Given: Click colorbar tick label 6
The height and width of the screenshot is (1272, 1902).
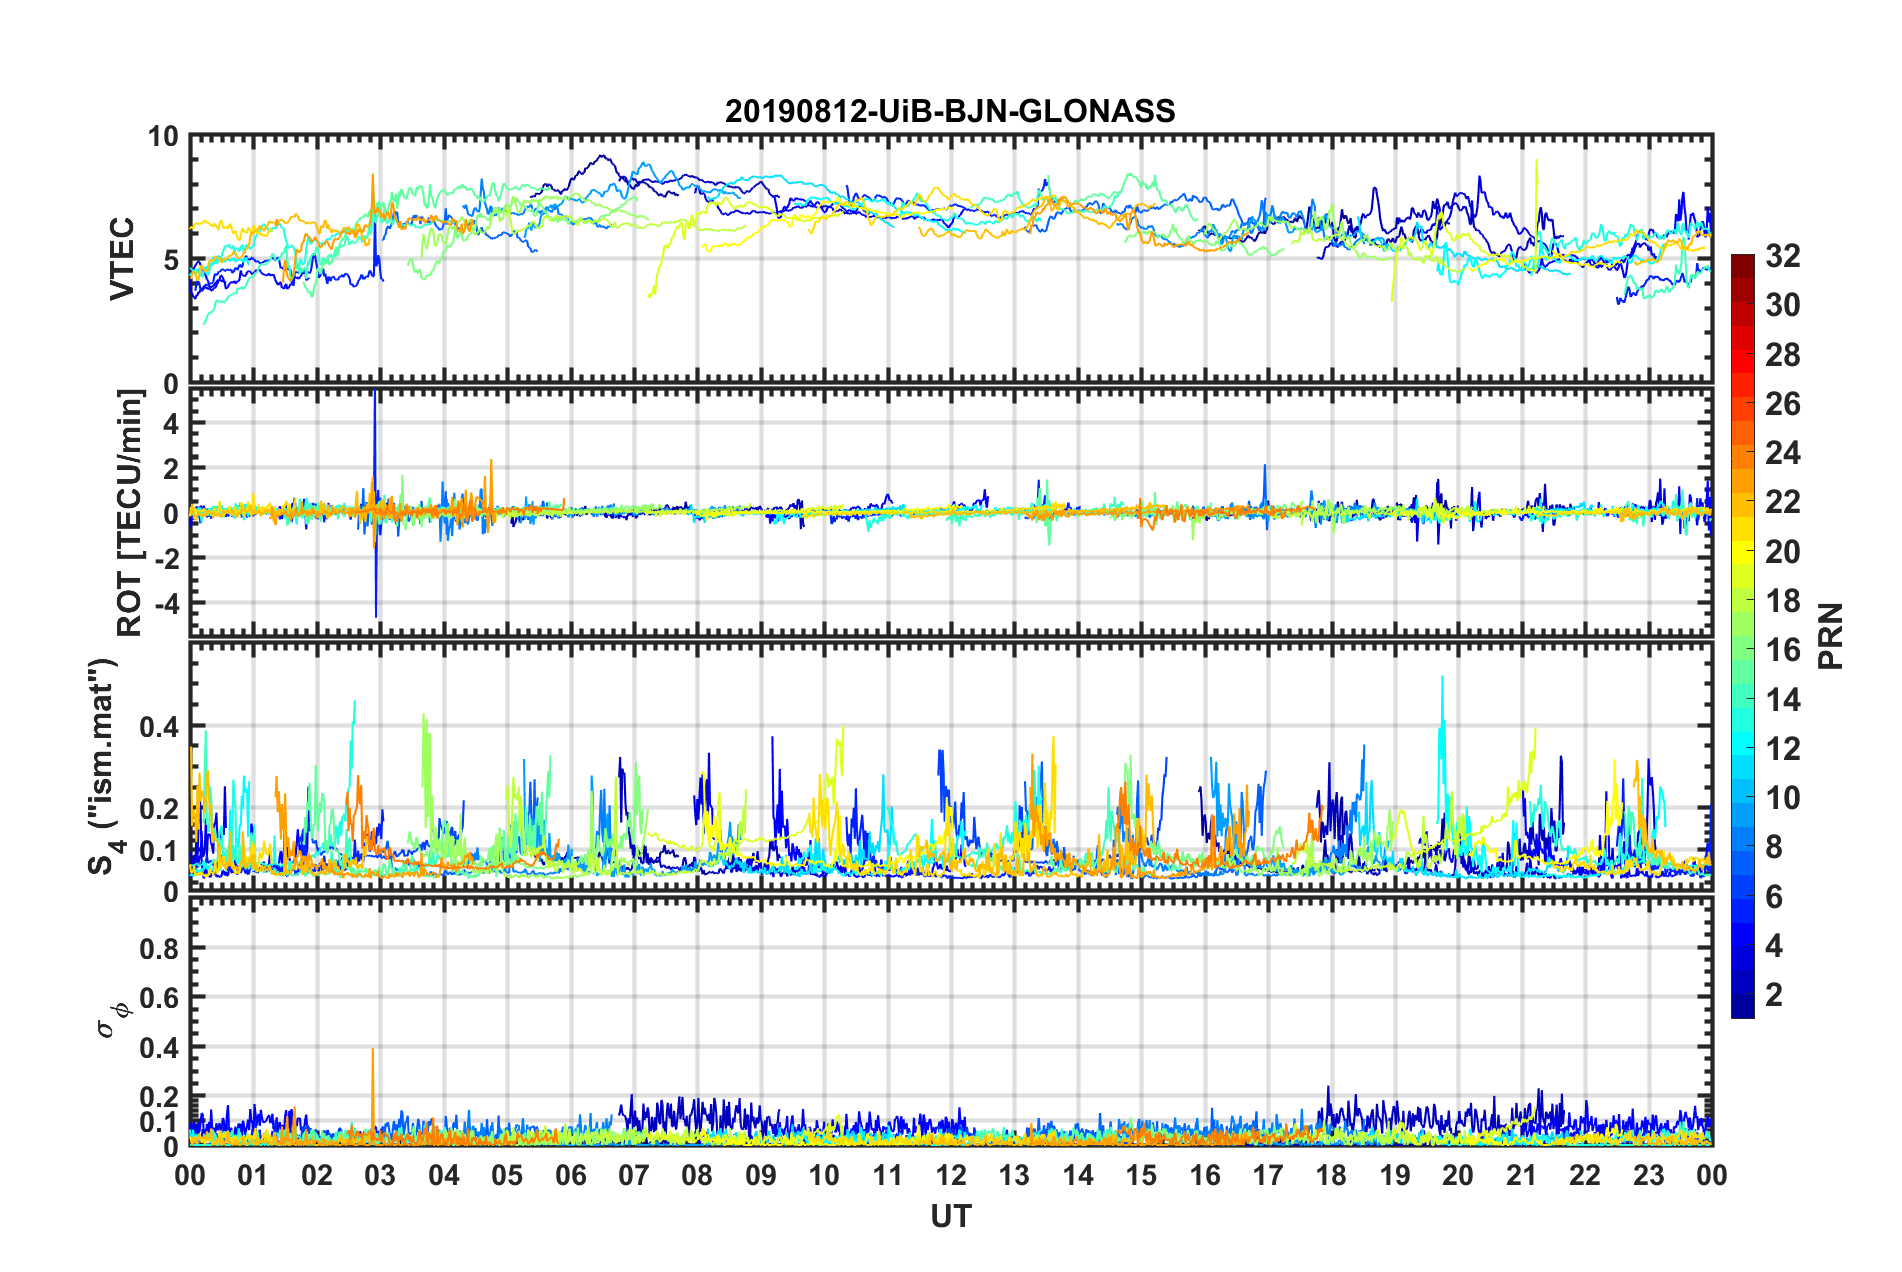Looking at the screenshot, I should 1774,897.
